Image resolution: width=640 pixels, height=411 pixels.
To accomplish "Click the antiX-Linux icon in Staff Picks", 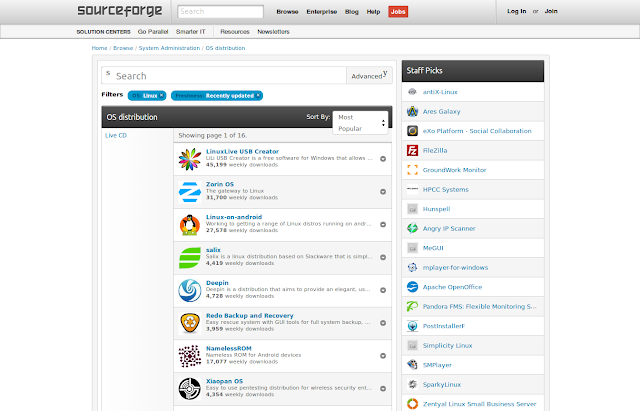I will tap(412, 92).
